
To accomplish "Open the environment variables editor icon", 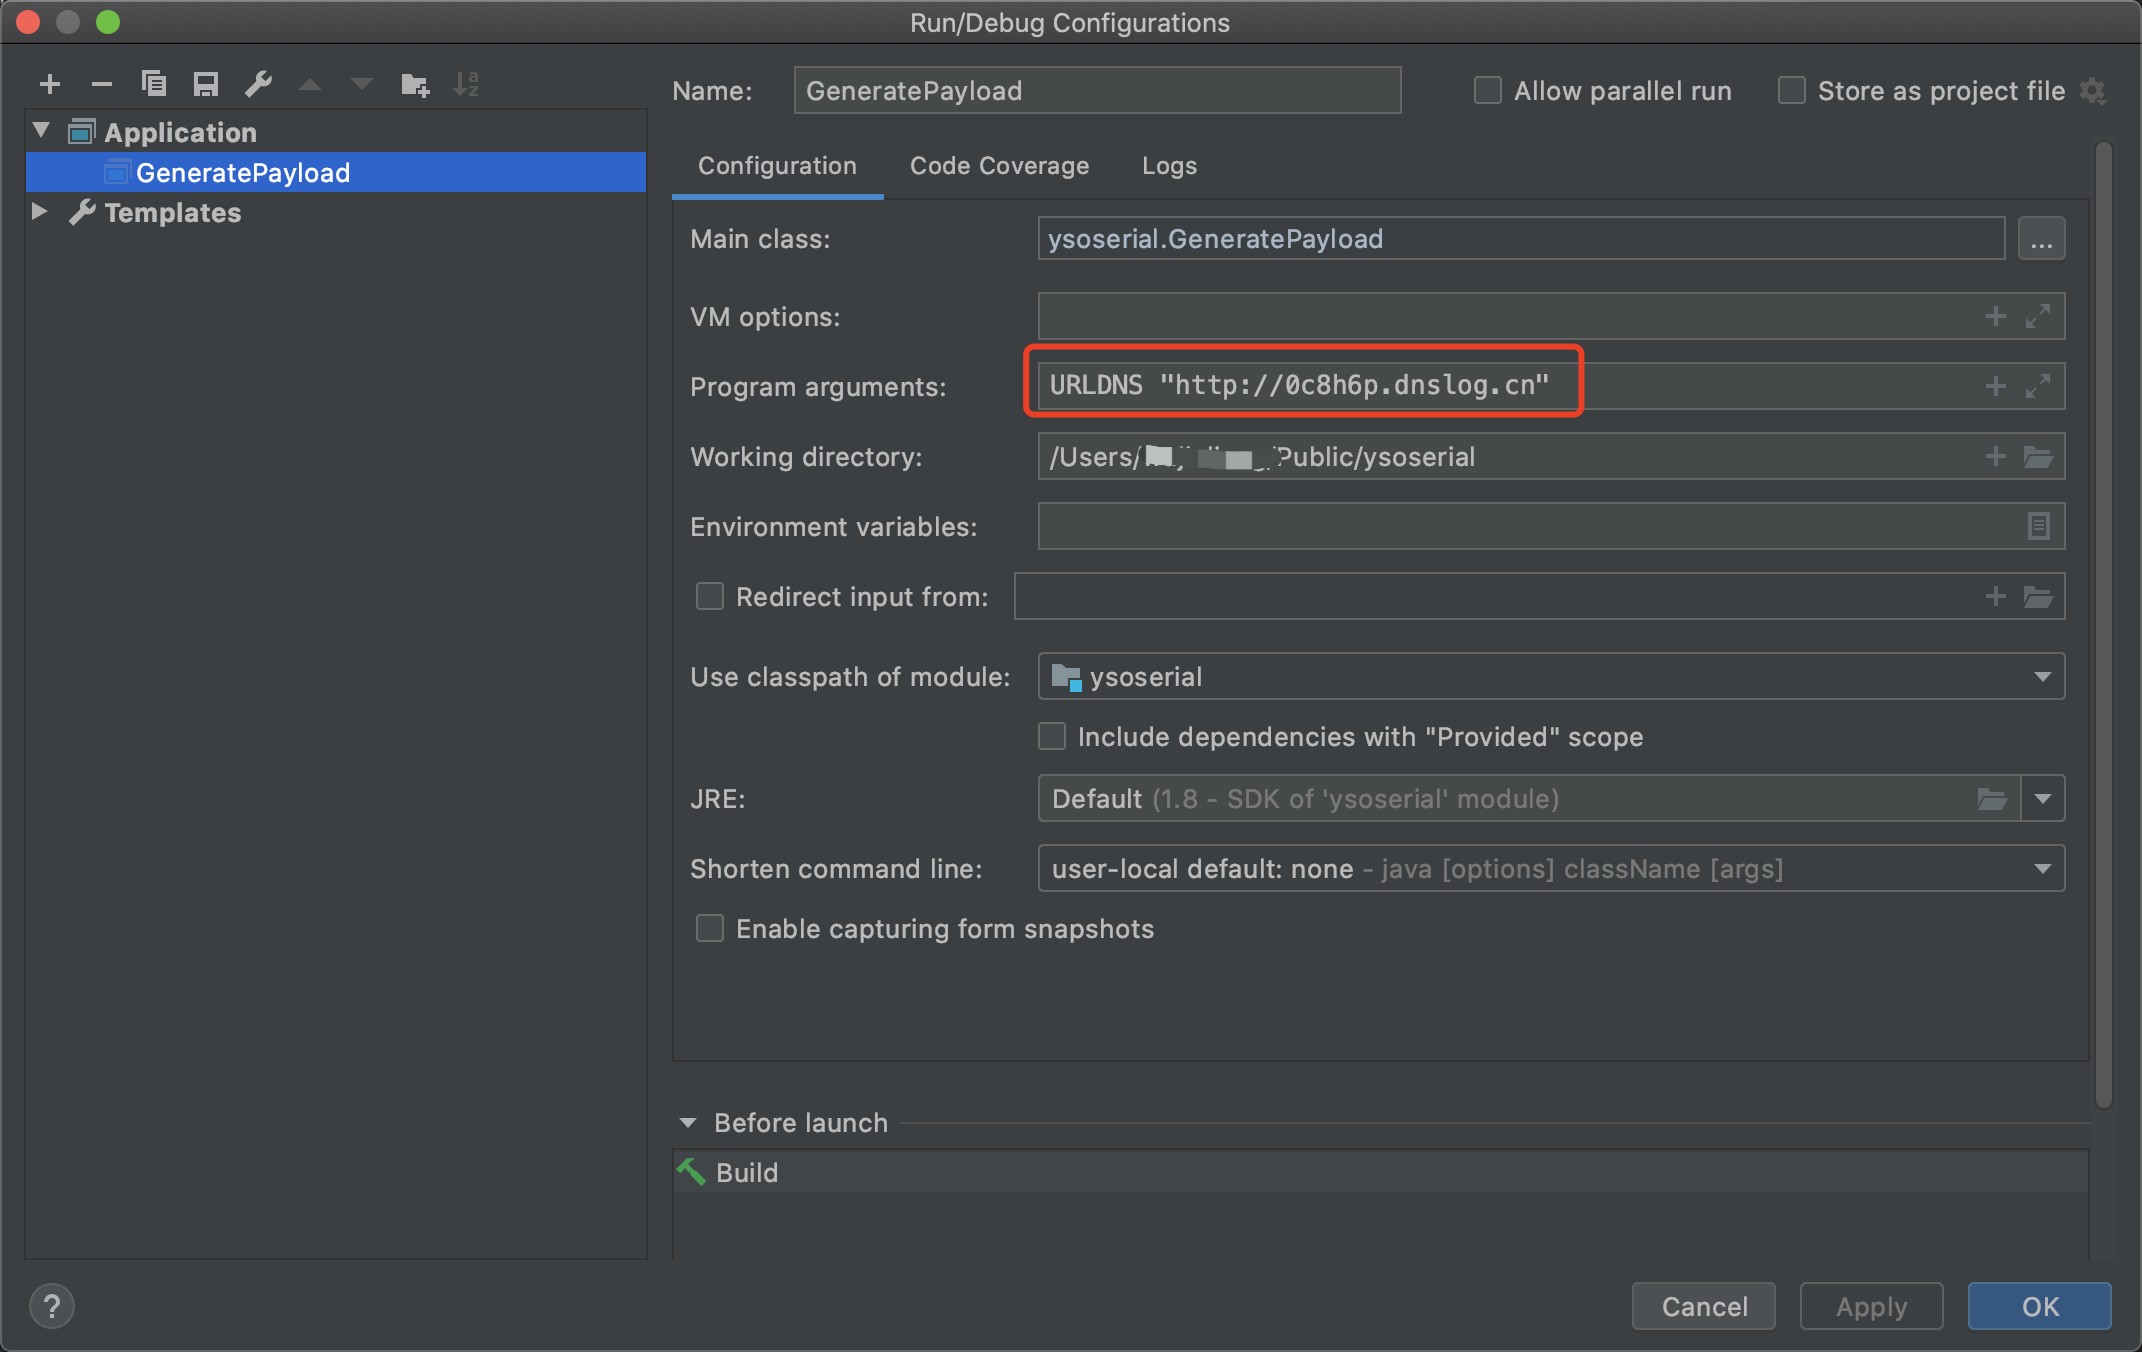I will click(x=2038, y=526).
